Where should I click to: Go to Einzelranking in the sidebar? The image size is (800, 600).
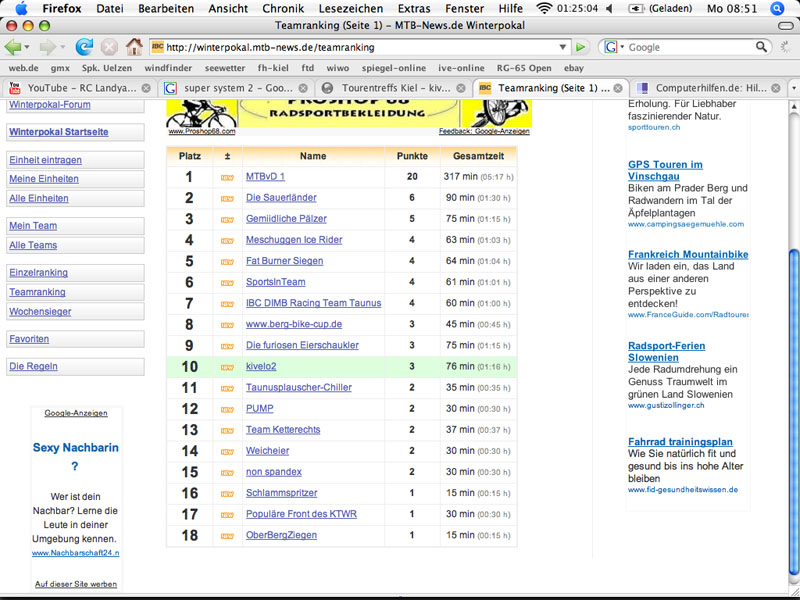pos(38,272)
